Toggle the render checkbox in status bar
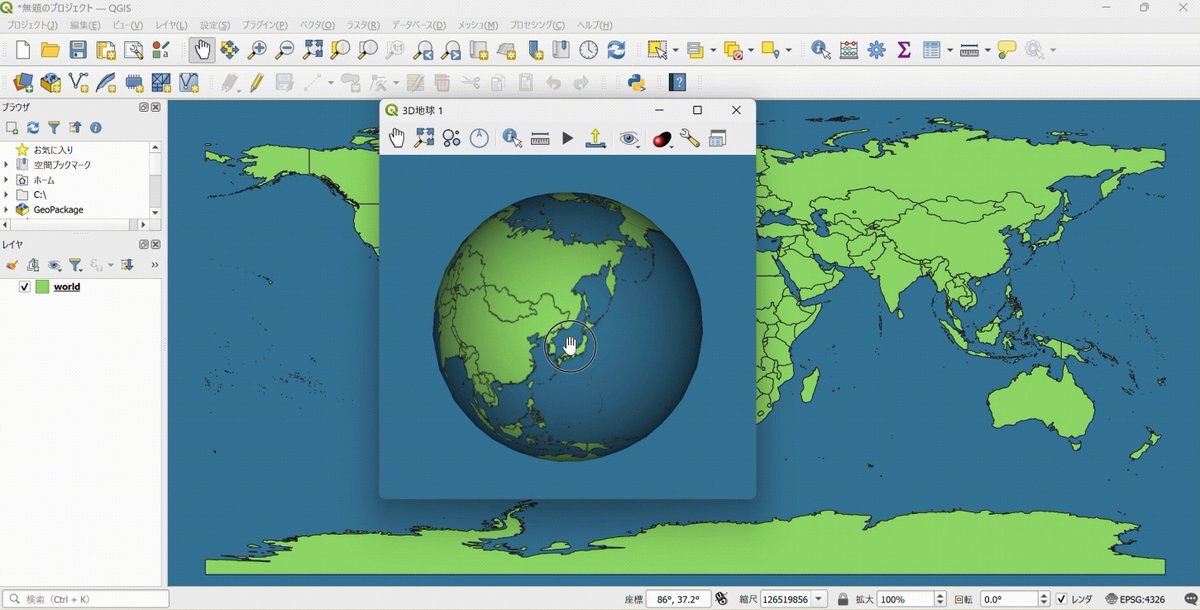 pyautogui.click(x=1062, y=599)
